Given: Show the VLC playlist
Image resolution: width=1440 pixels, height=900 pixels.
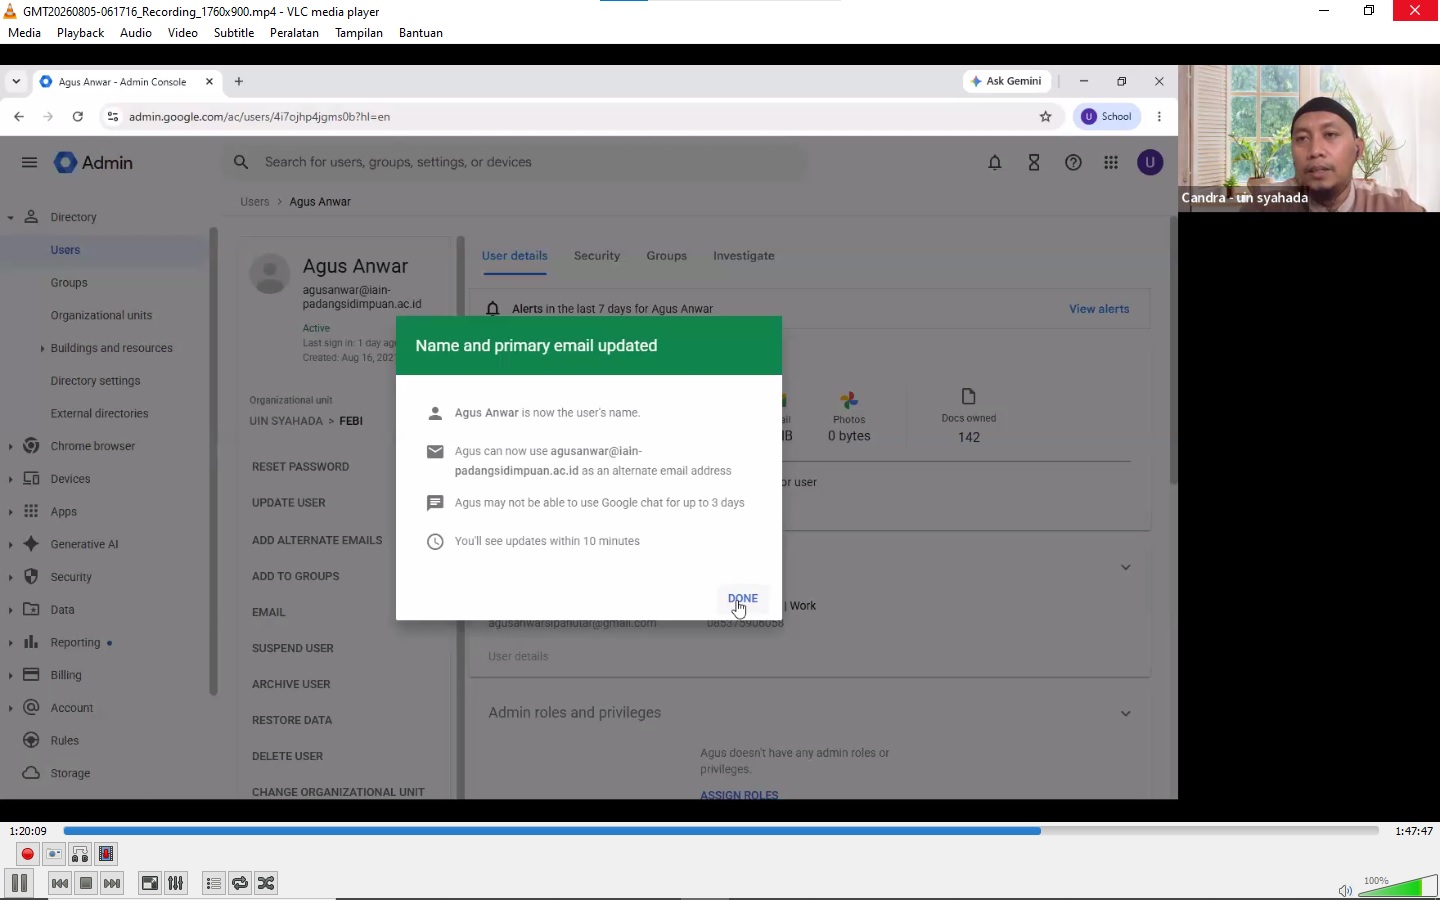Looking at the screenshot, I should pyautogui.click(x=213, y=883).
